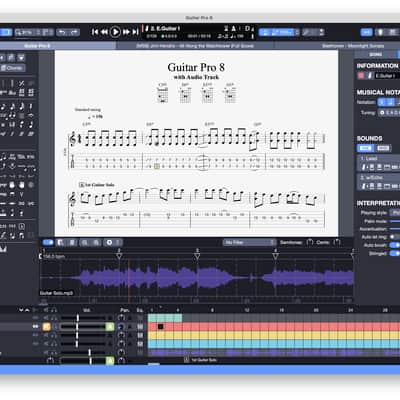Switch to the Jimi Hendrix Watchtower file tab

pos(195,46)
